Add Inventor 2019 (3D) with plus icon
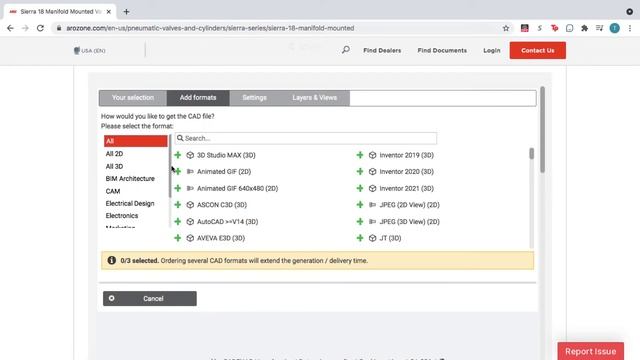 (360, 155)
